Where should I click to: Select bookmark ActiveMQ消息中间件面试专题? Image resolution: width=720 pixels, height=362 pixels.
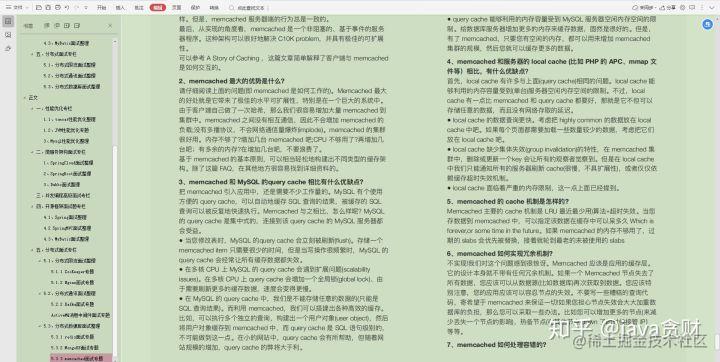(x=80, y=315)
